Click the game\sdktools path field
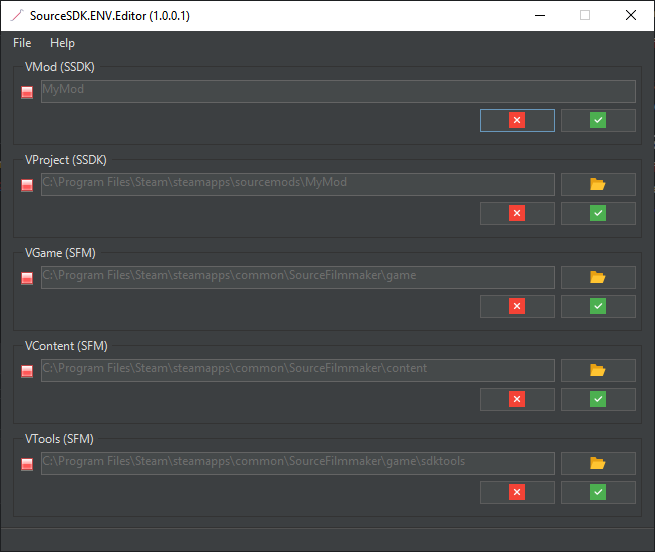The image size is (655, 552). [x=298, y=463]
